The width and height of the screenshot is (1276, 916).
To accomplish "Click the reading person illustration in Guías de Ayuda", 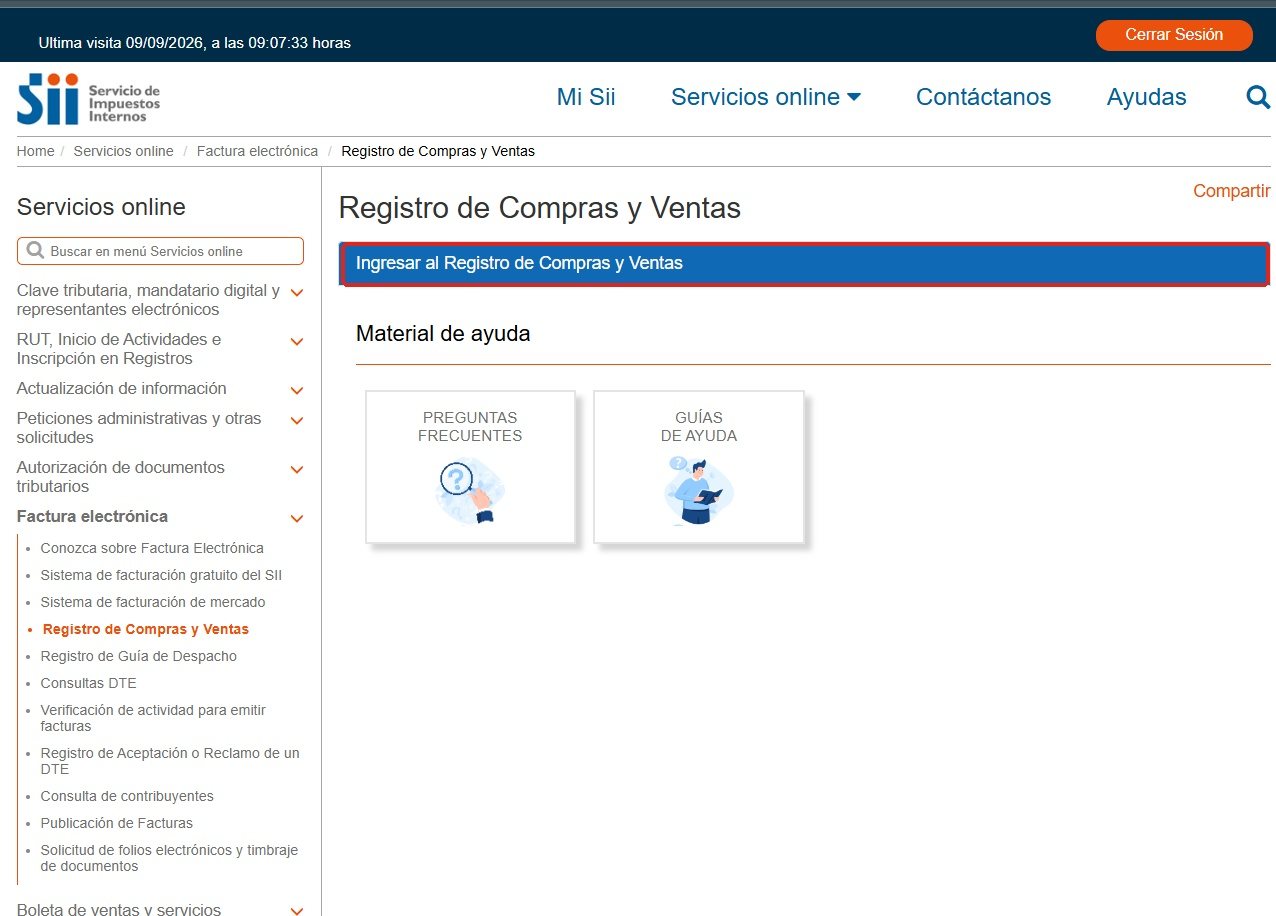I will point(698,490).
